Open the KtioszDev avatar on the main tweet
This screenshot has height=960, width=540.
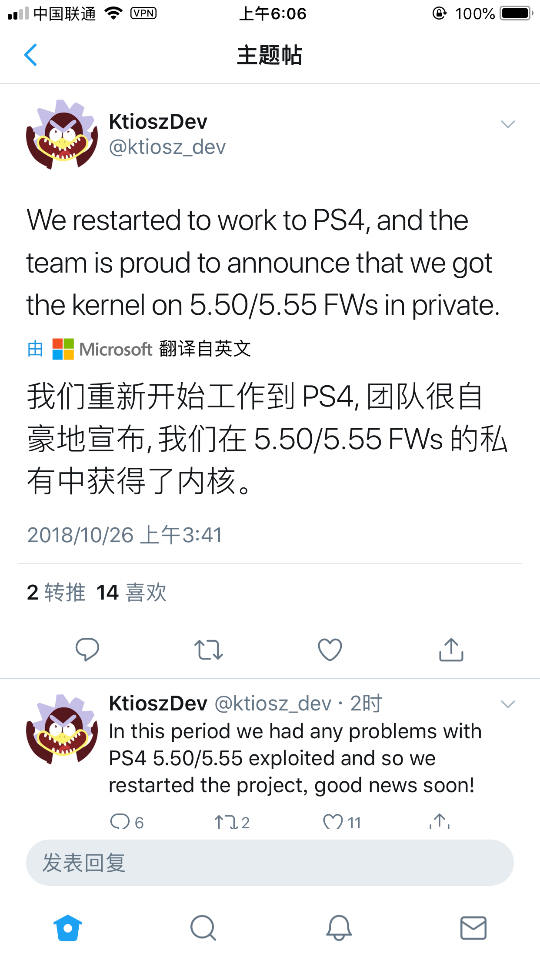tap(62, 134)
